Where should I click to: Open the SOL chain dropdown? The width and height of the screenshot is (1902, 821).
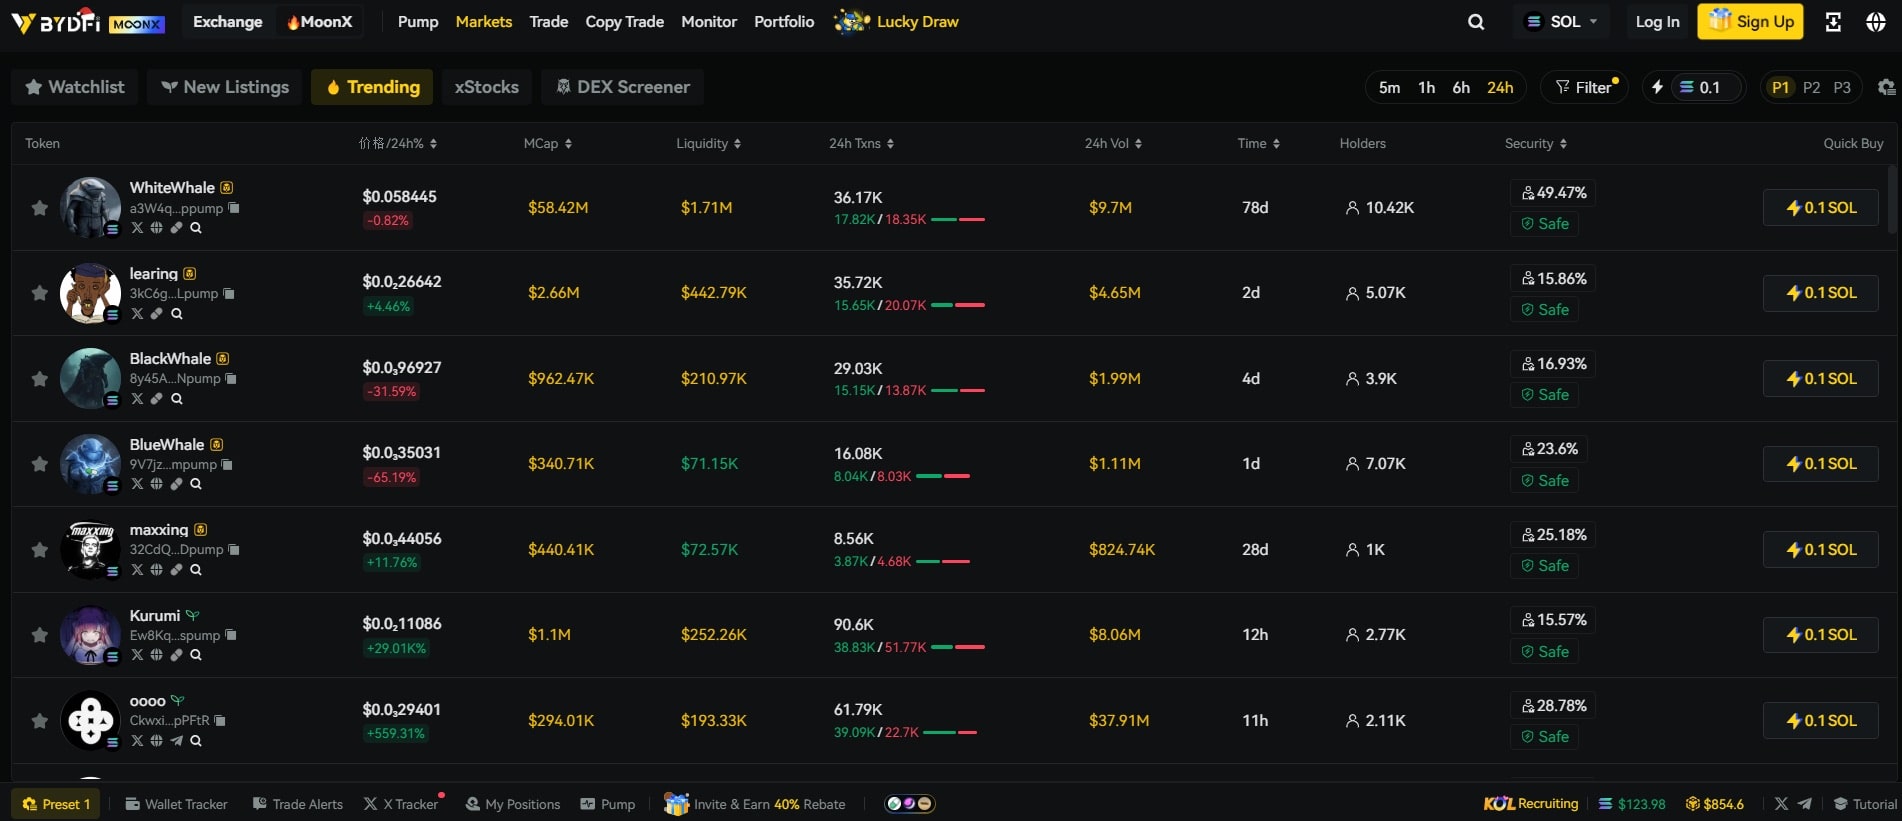click(x=1561, y=22)
